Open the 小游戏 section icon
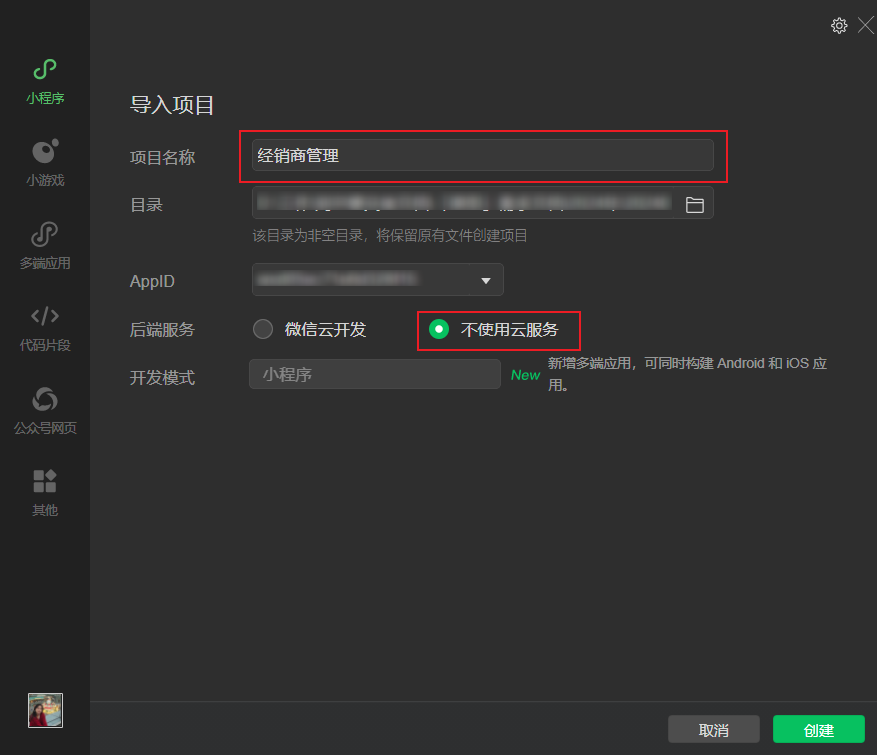Screen dimensions: 877x755 [45, 153]
